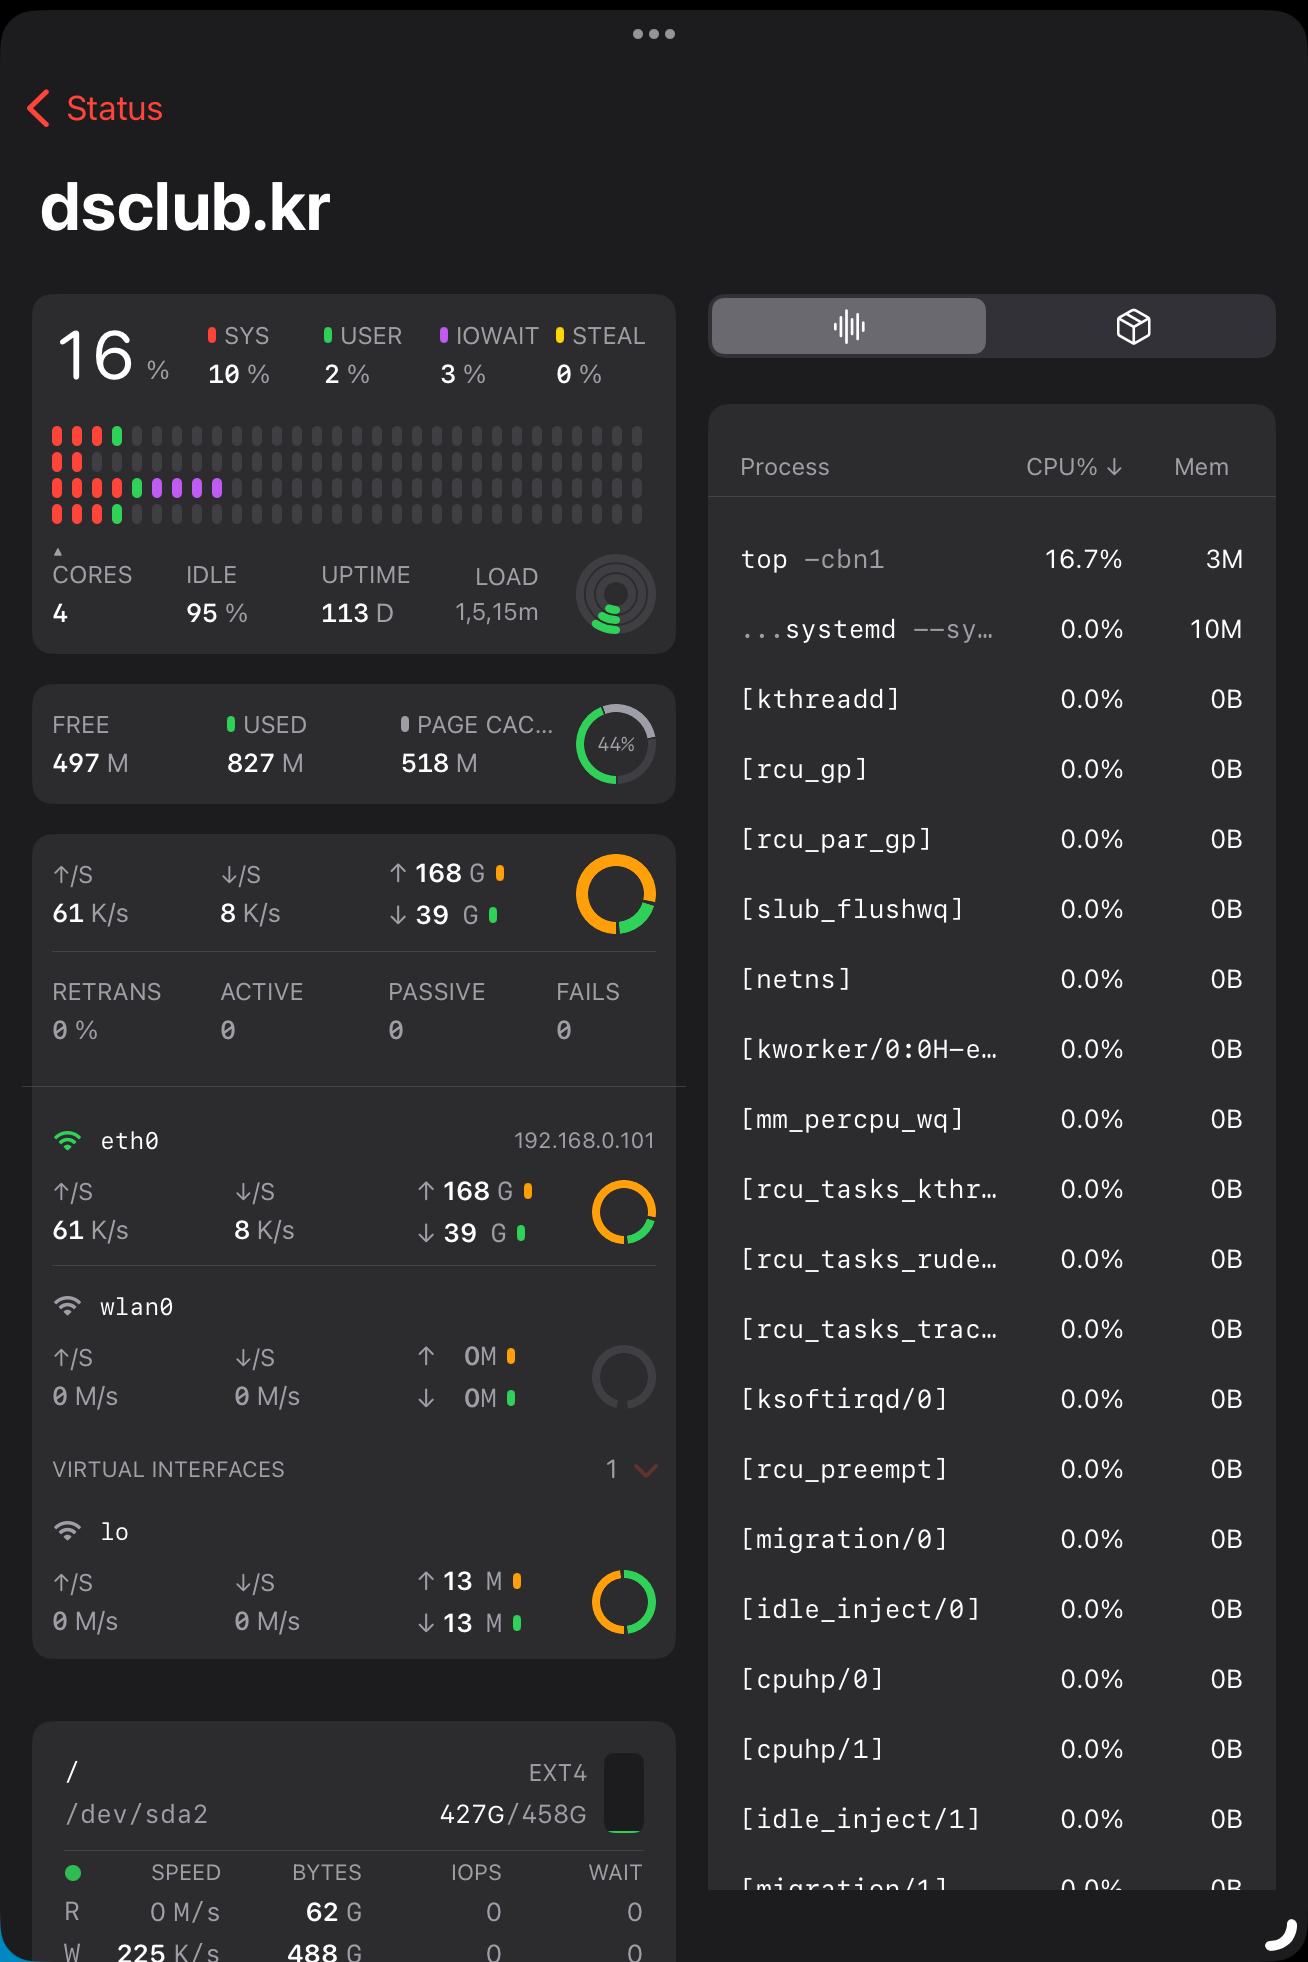This screenshot has width=1308, height=1962.
Task: Click the load average gauge icon
Action: tap(615, 594)
